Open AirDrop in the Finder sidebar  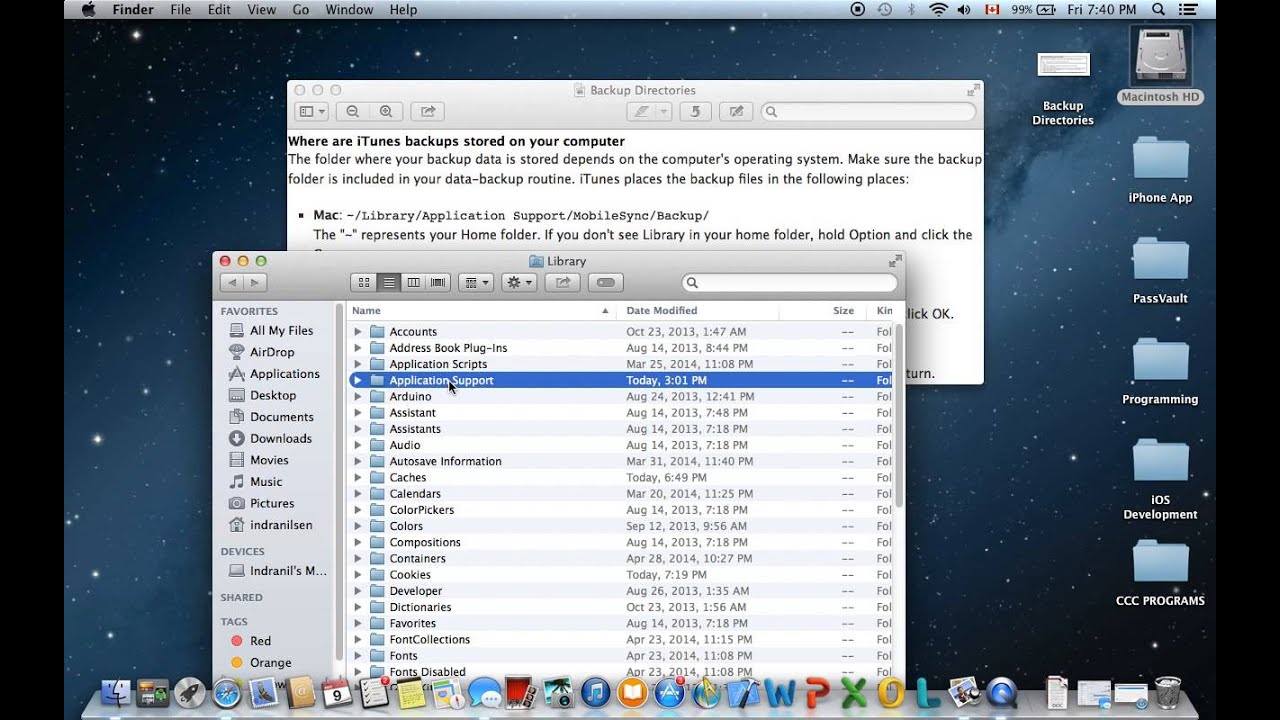click(272, 352)
